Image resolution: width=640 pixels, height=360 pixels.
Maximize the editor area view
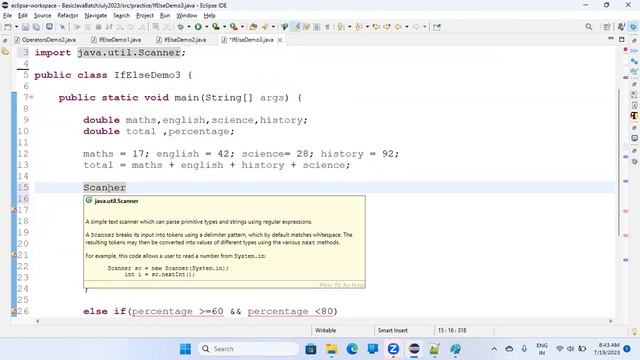tap(622, 39)
